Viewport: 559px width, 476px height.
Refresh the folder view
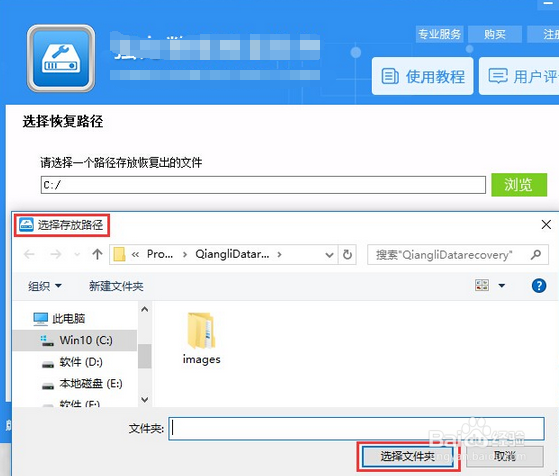point(347,255)
